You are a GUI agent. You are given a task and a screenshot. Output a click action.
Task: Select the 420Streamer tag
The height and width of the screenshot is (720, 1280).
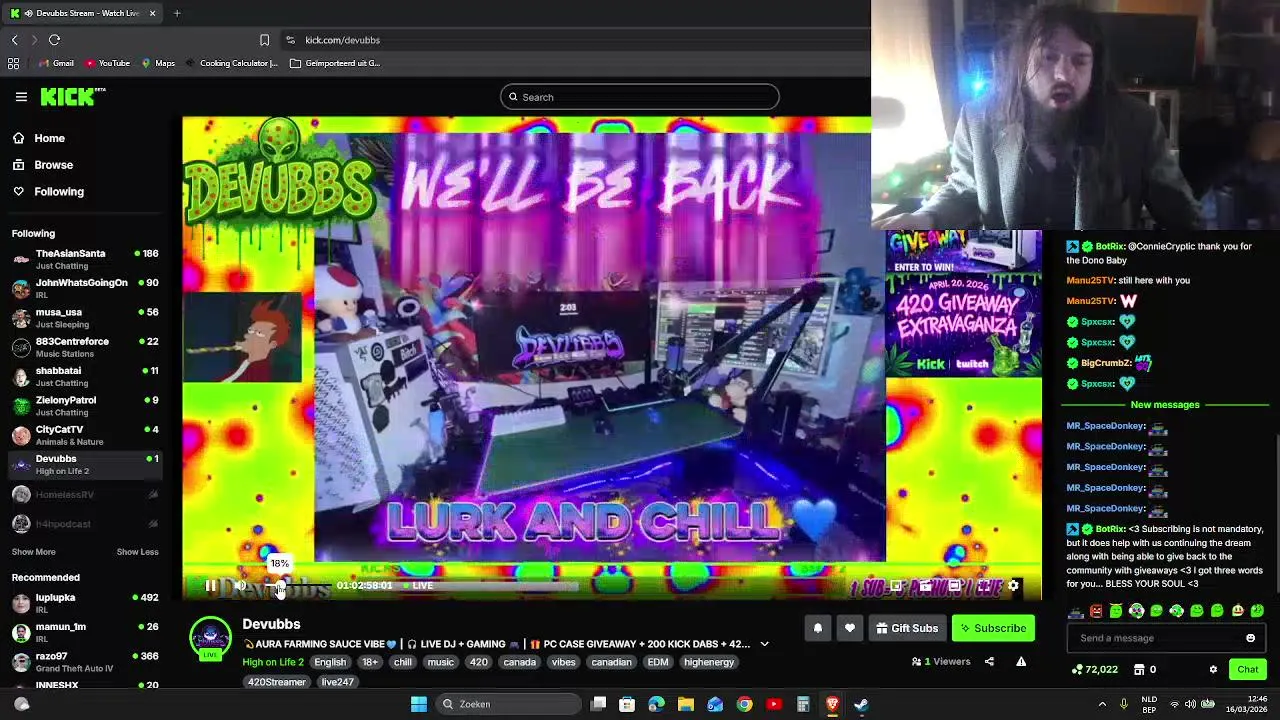click(x=277, y=682)
